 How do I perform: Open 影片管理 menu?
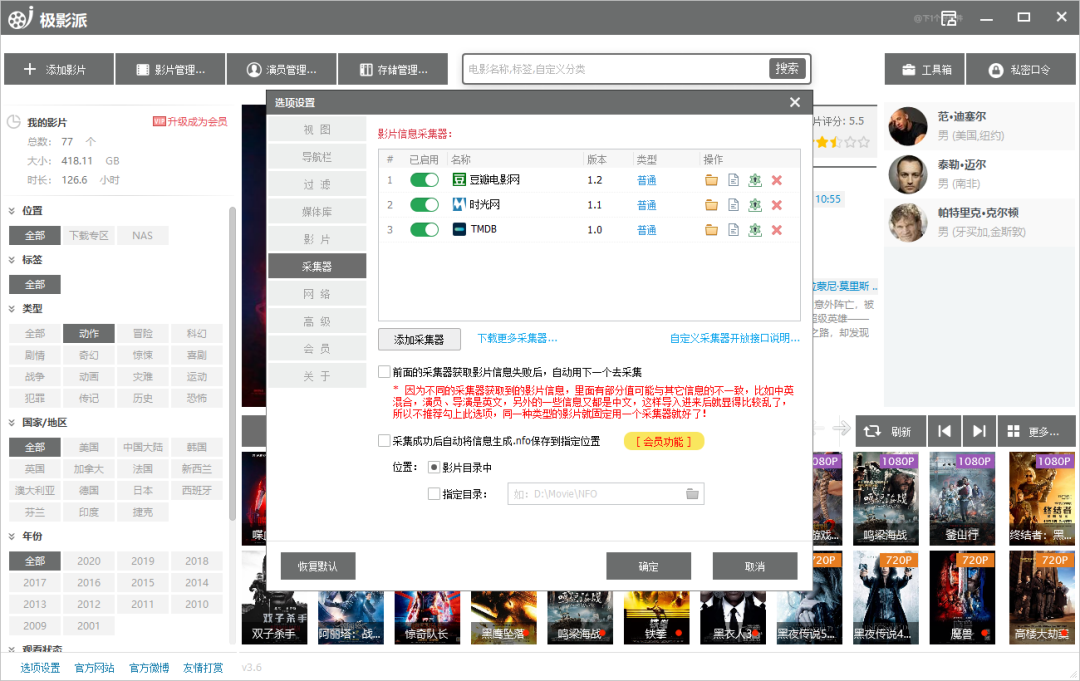170,70
